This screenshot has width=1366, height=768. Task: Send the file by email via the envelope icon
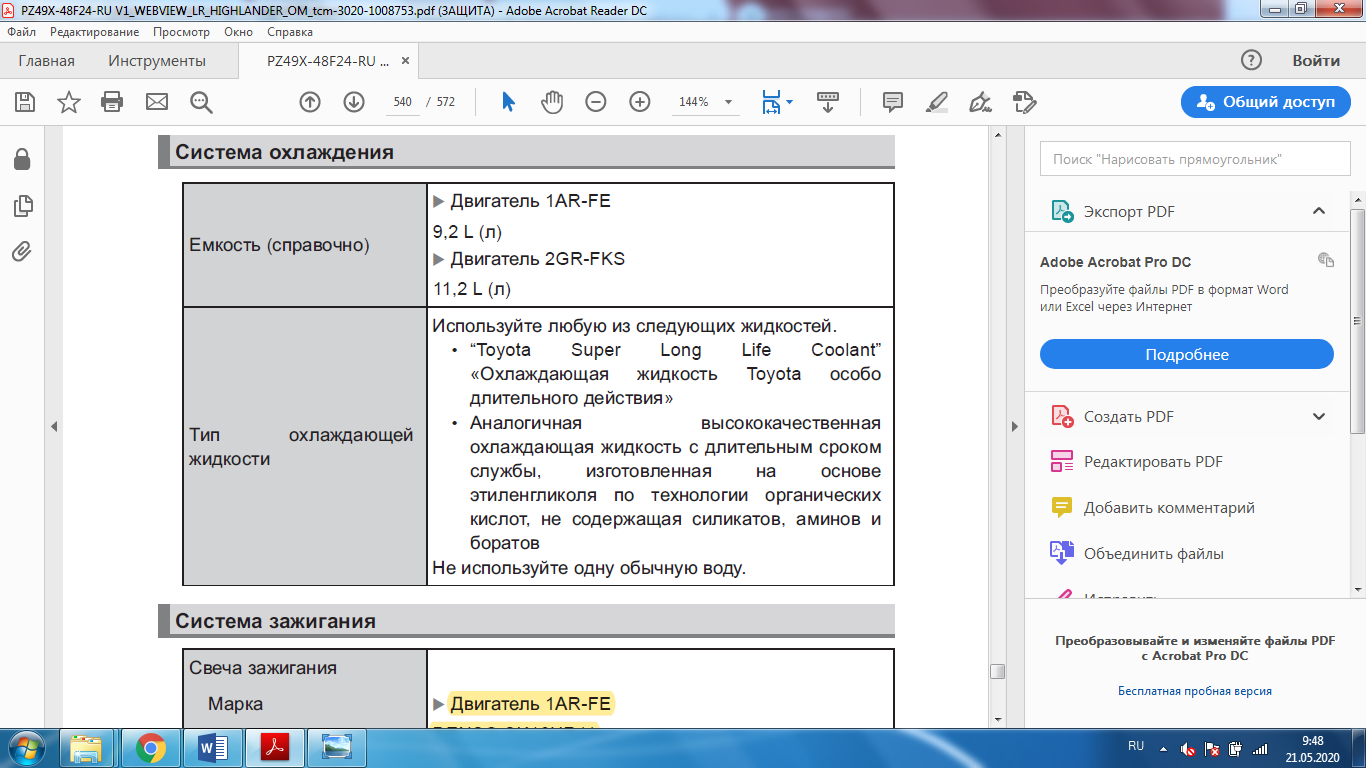click(x=157, y=102)
